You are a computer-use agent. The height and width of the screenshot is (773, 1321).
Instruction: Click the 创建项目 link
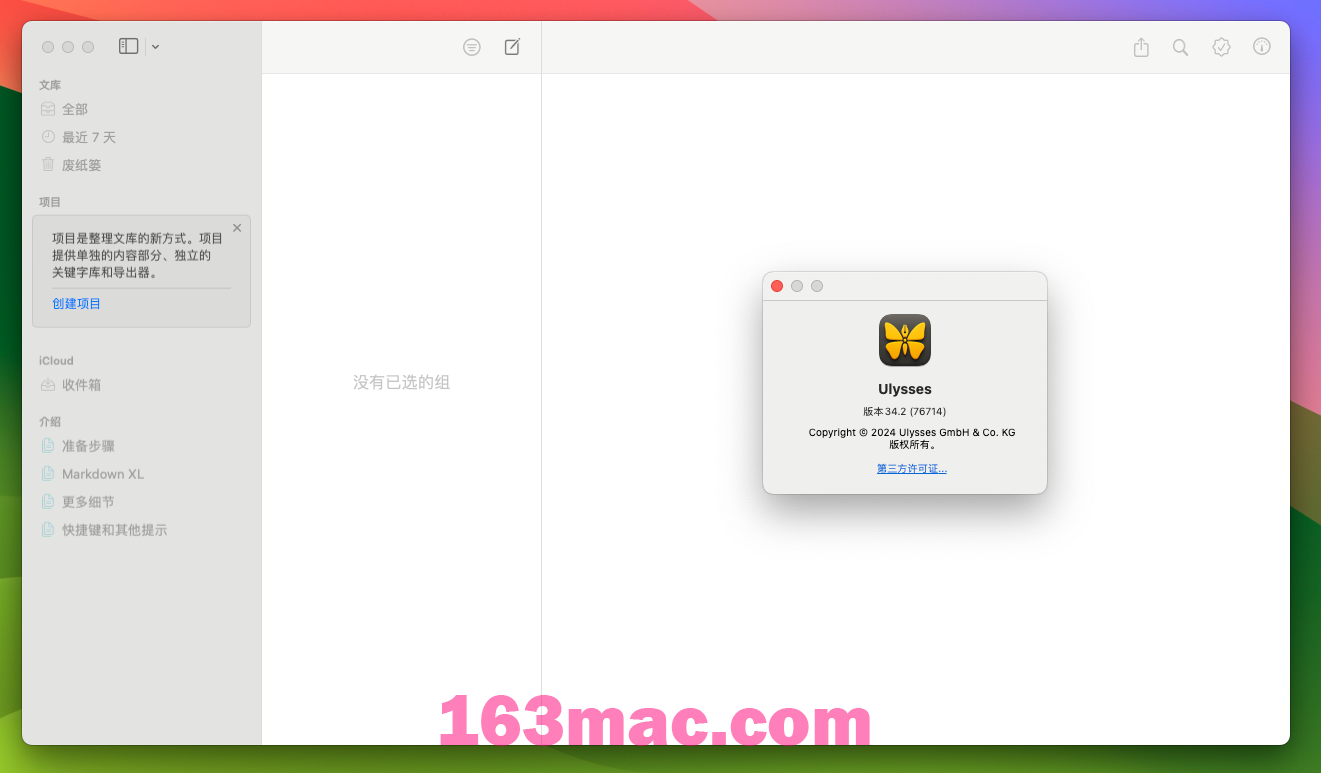(77, 303)
